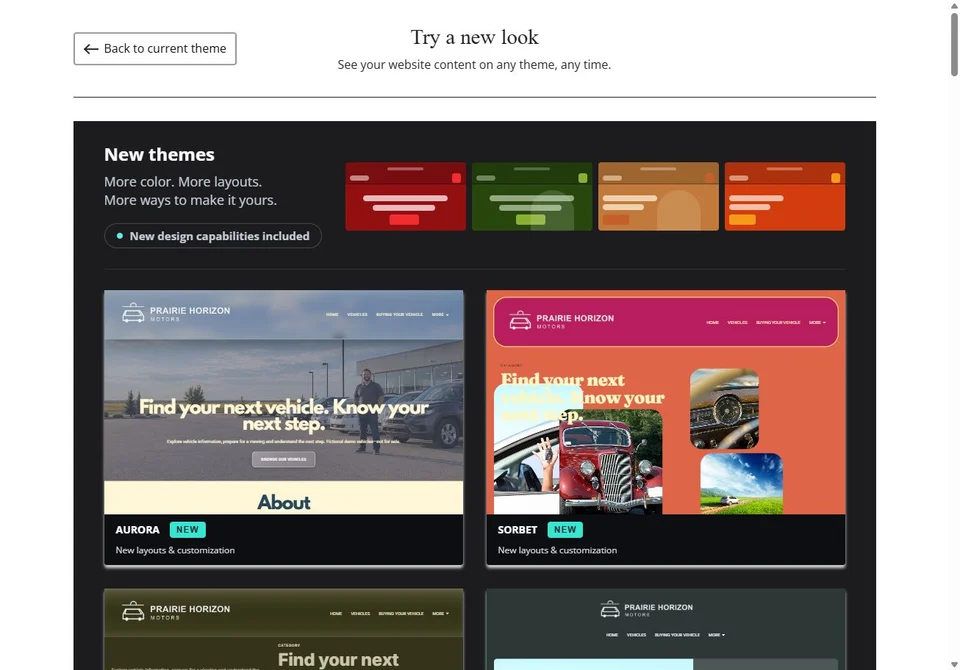The height and width of the screenshot is (670, 960).
Task: Select the green color theme swatch
Action: (532, 197)
